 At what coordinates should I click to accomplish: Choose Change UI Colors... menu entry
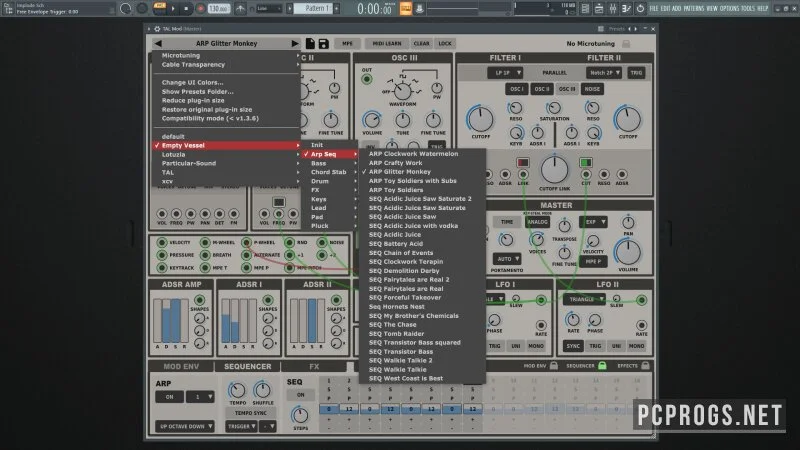(227, 83)
